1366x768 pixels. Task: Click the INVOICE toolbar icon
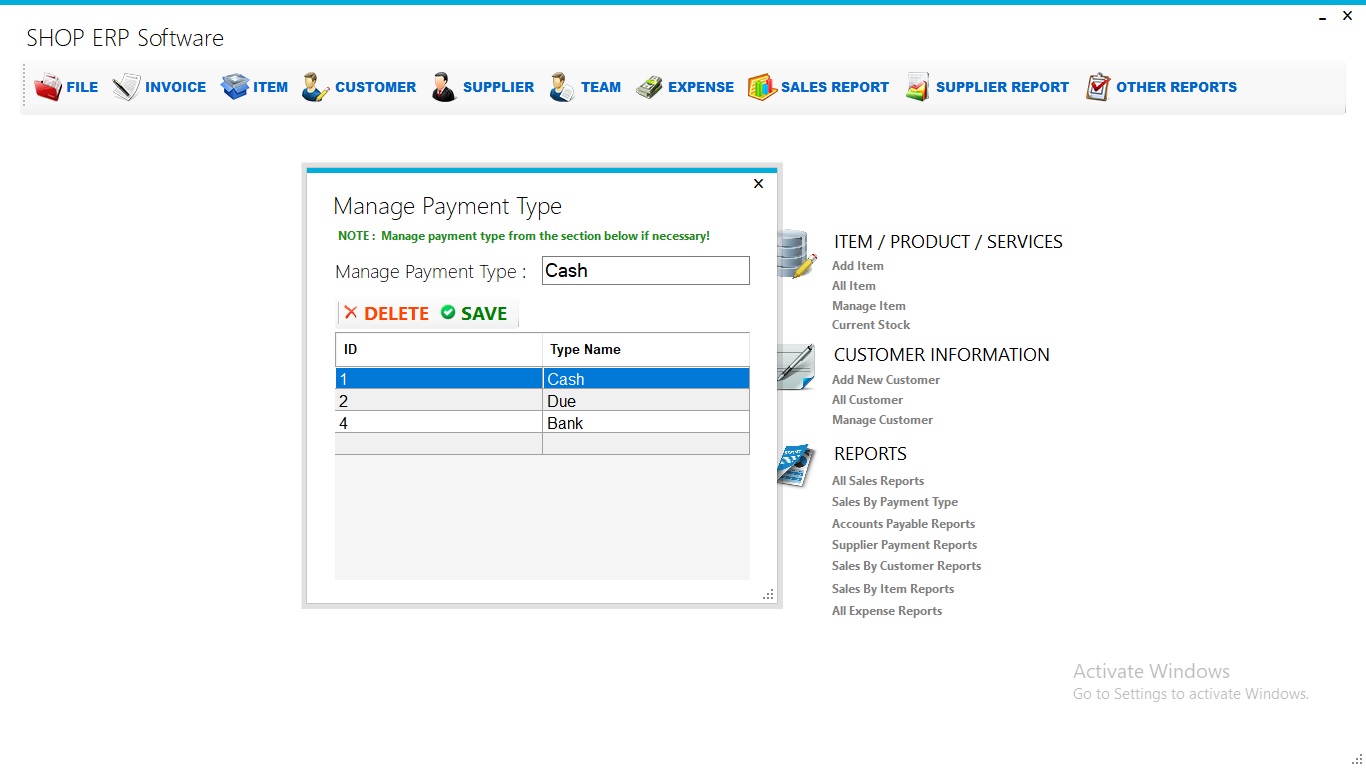[x=126, y=86]
